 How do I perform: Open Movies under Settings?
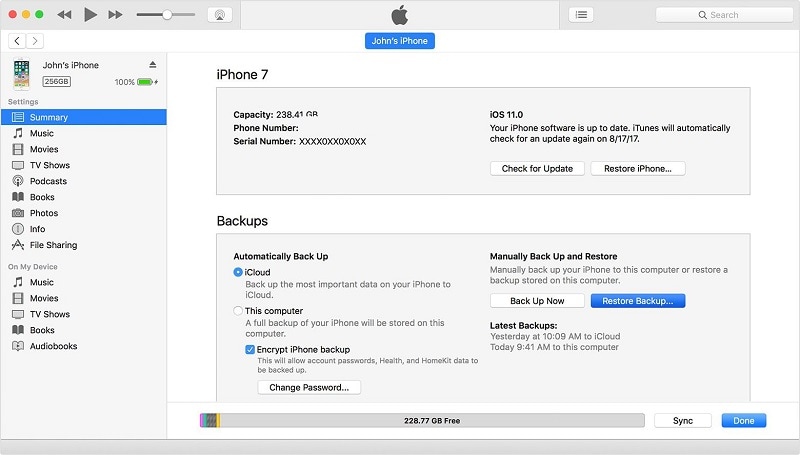coord(84,149)
